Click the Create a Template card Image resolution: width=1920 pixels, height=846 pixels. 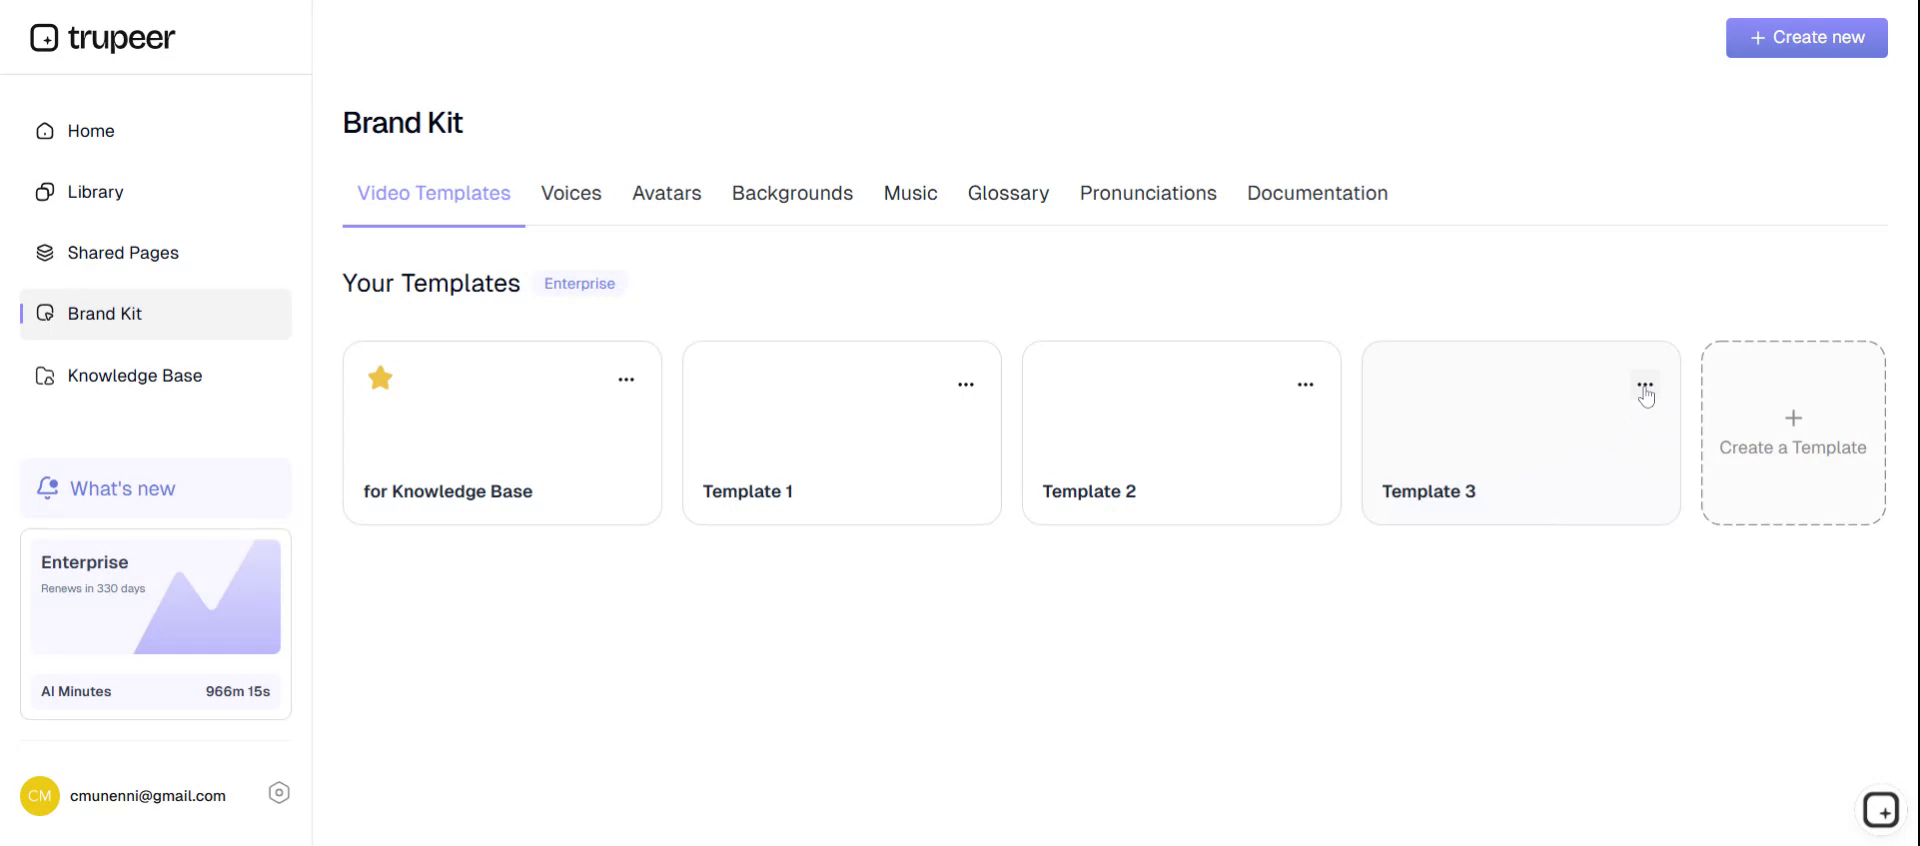[x=1792, y=433]
